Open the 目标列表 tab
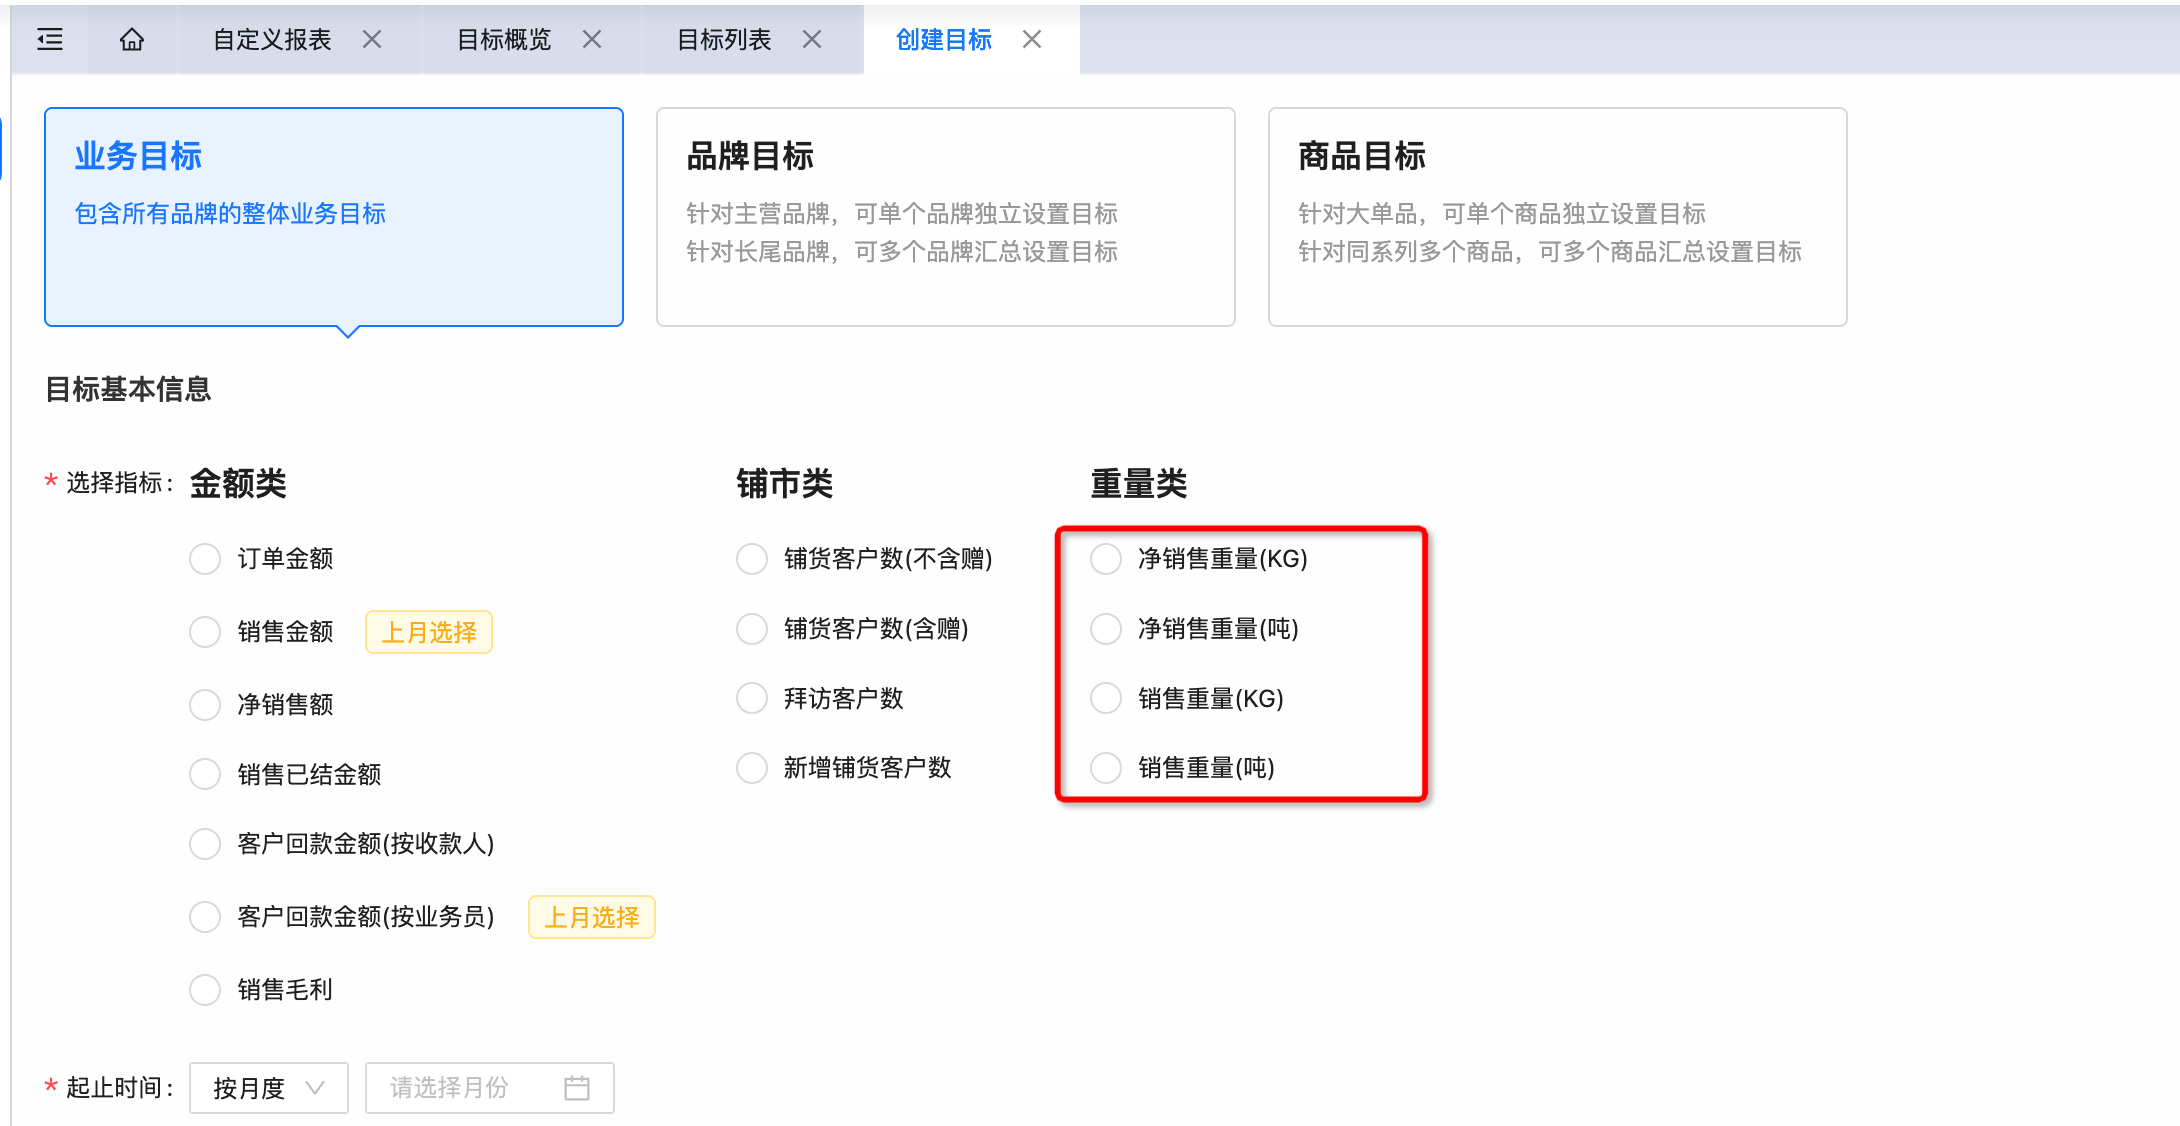The image size is (2180, 1126). coord(724,40)
